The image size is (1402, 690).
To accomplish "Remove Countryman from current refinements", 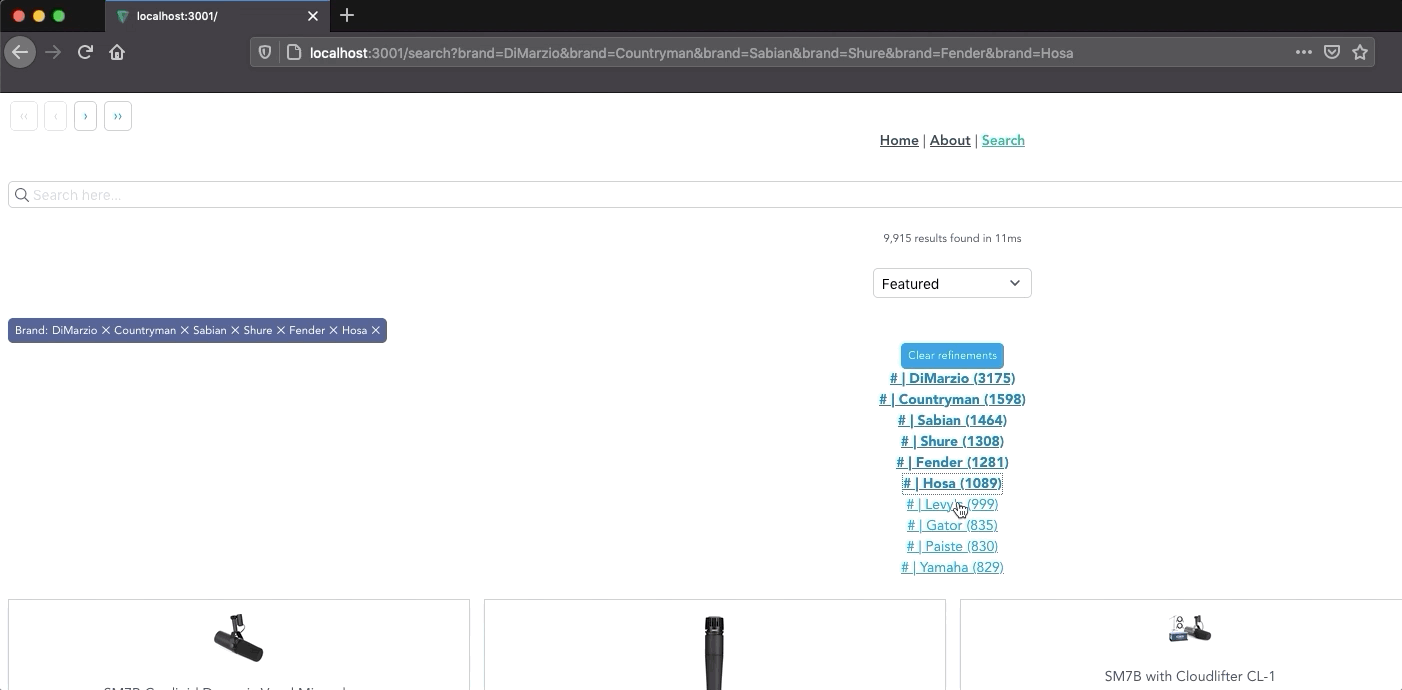I will (184, 330).
